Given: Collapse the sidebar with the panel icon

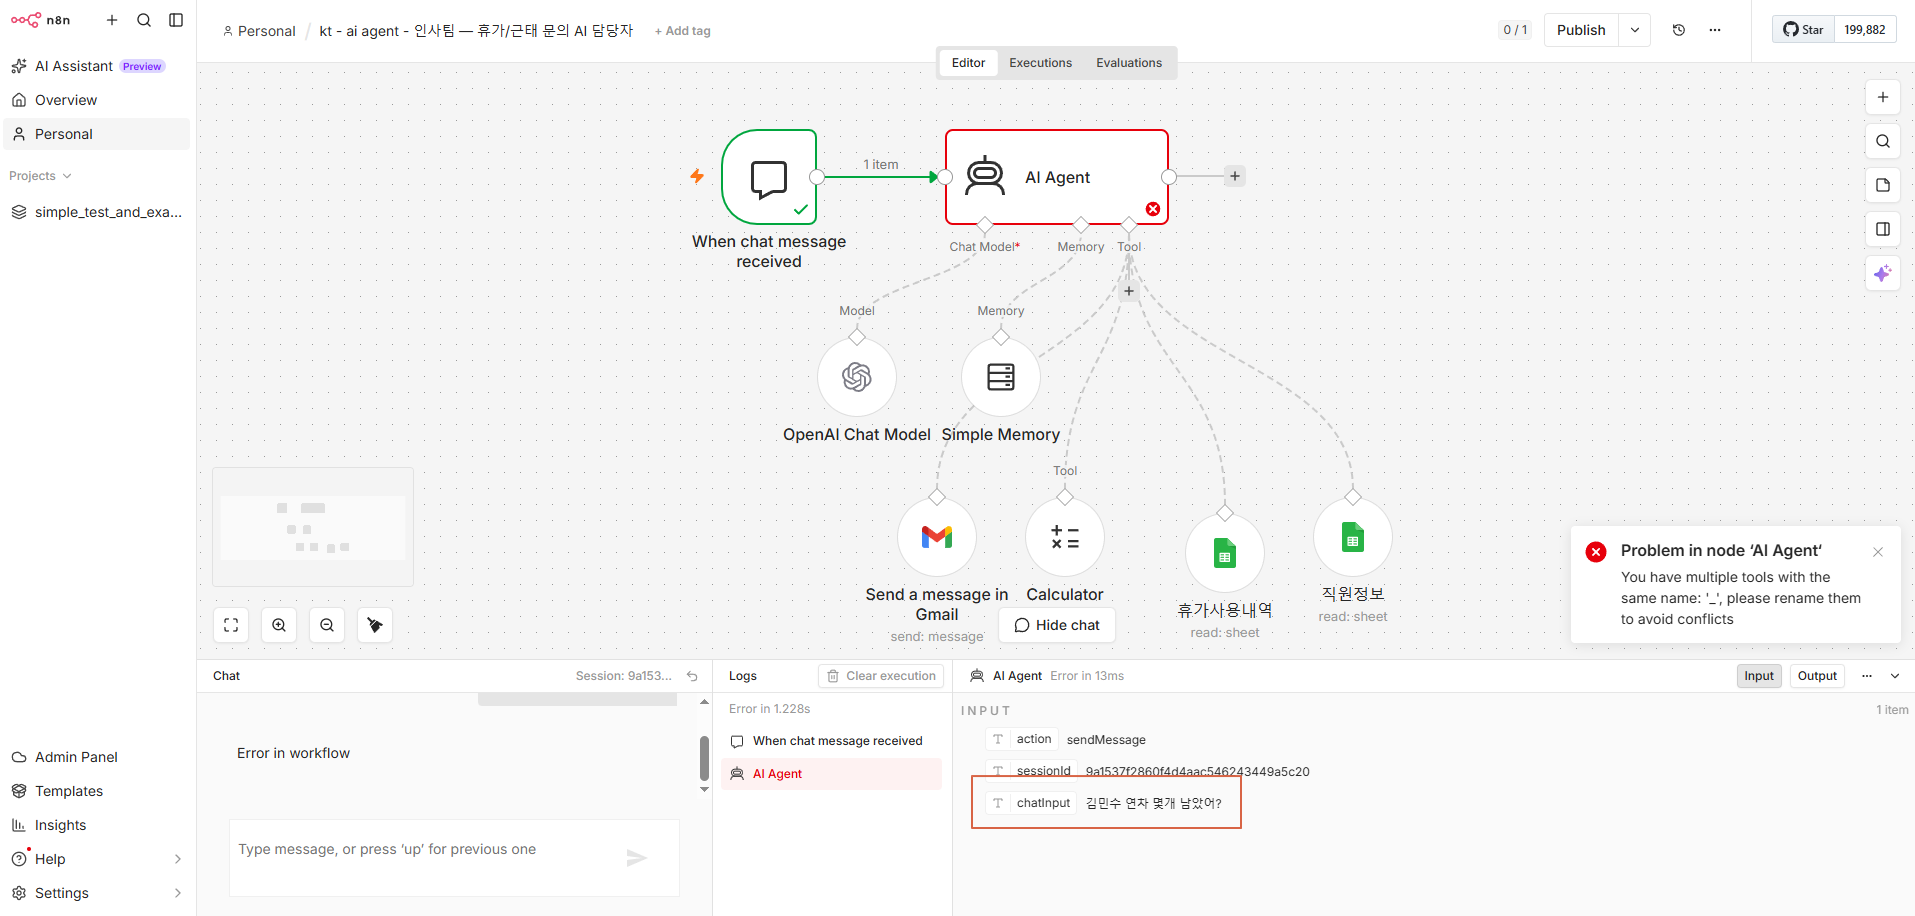Looking at the screenshot, I should click(x=176, y=20).
